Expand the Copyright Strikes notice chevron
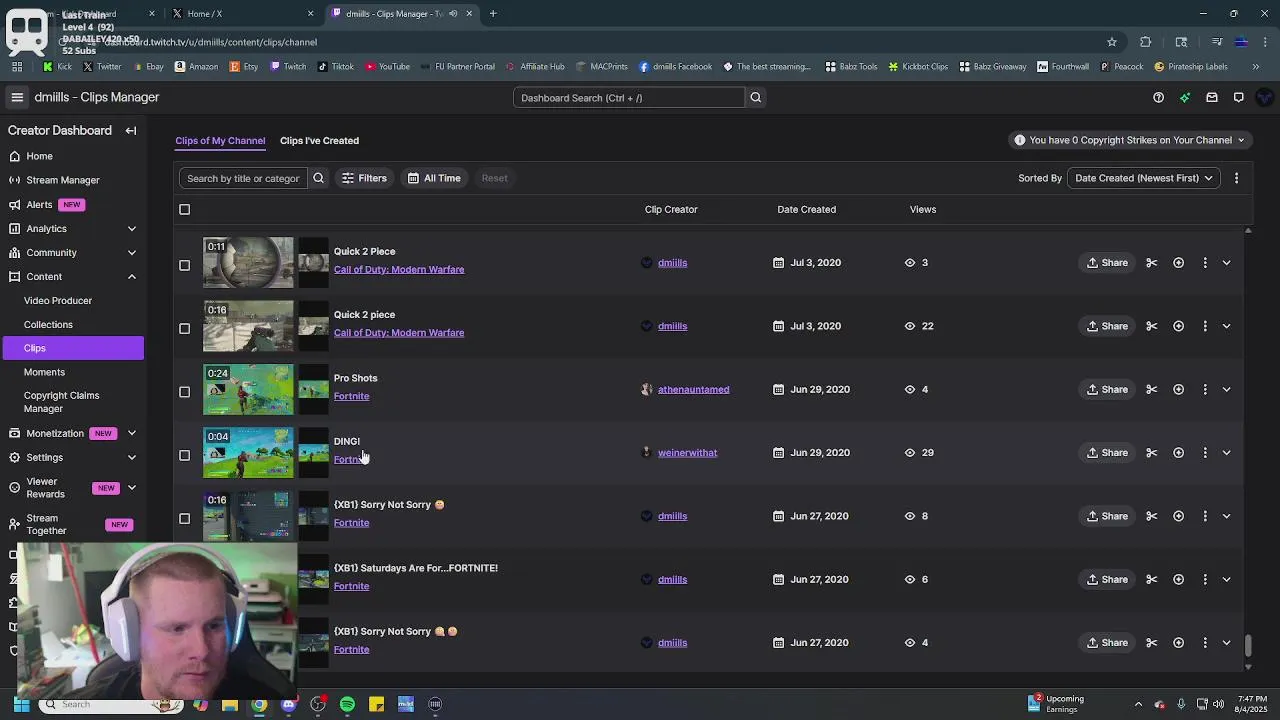Image resolution: width=1280 pixels, height=720 pixels. pyautogui.click(x=1241, y=140)
